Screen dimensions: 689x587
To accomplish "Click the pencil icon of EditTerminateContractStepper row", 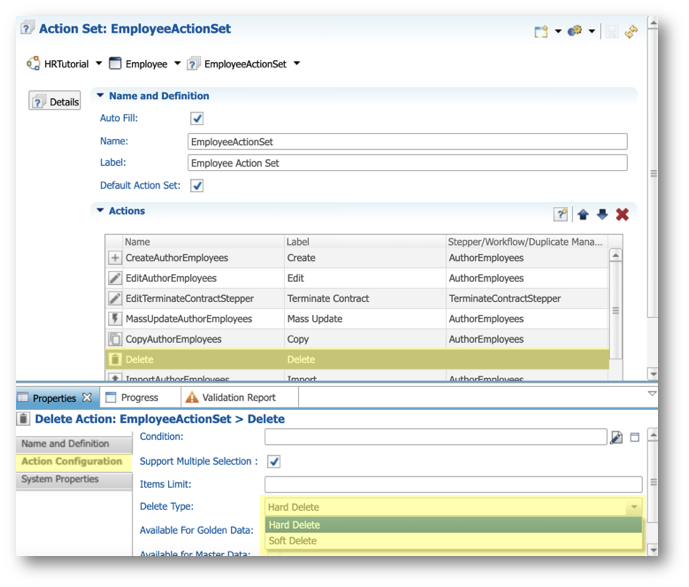I will click(x=115, y=298).
